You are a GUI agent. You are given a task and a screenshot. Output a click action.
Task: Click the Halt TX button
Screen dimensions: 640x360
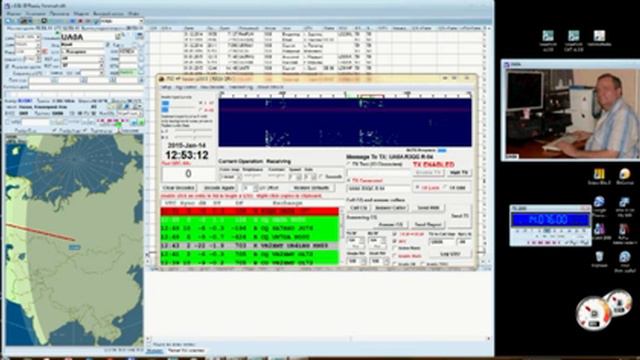[459, 173]
